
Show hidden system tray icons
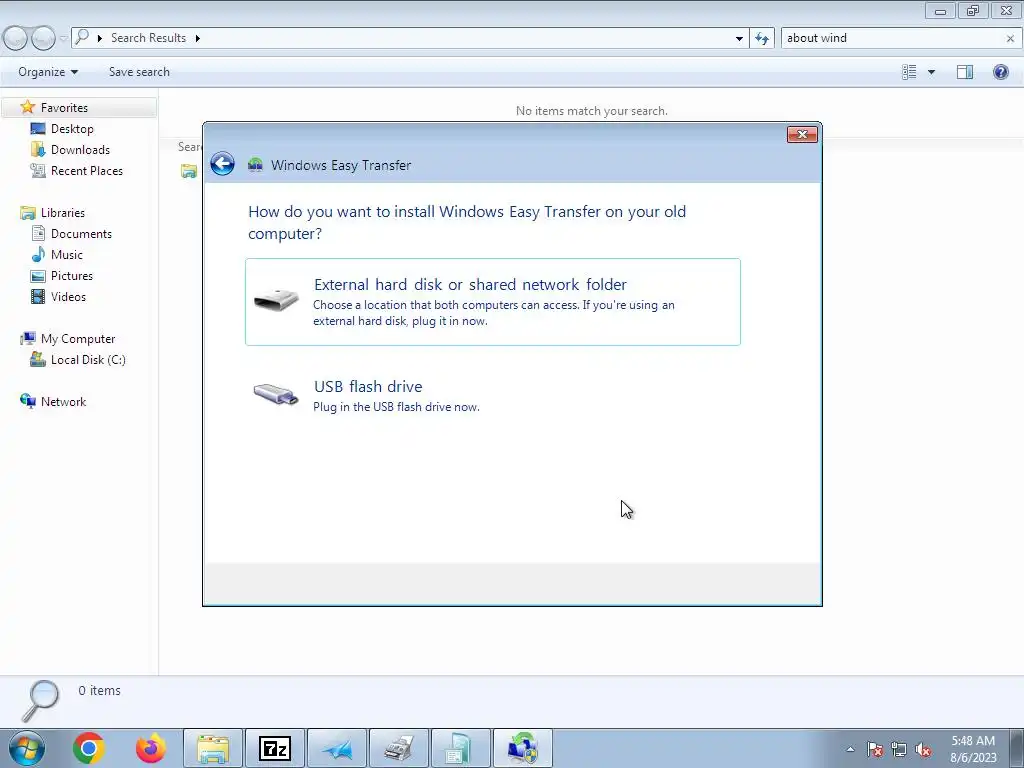[850, 749]
